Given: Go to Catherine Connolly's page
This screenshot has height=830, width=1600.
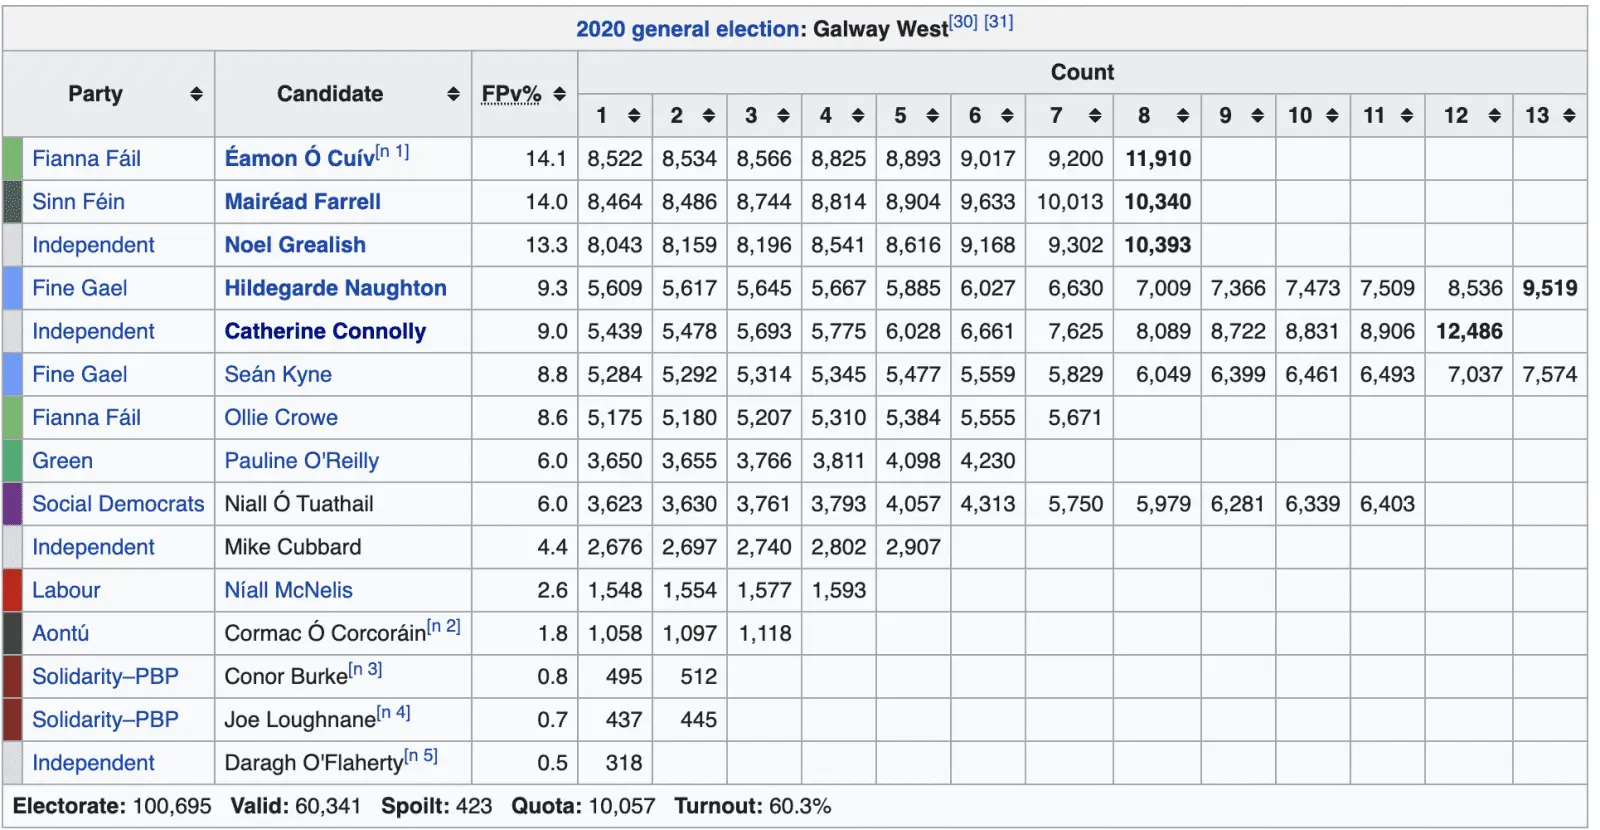Looking at the screenshot, I should [325, 331].
